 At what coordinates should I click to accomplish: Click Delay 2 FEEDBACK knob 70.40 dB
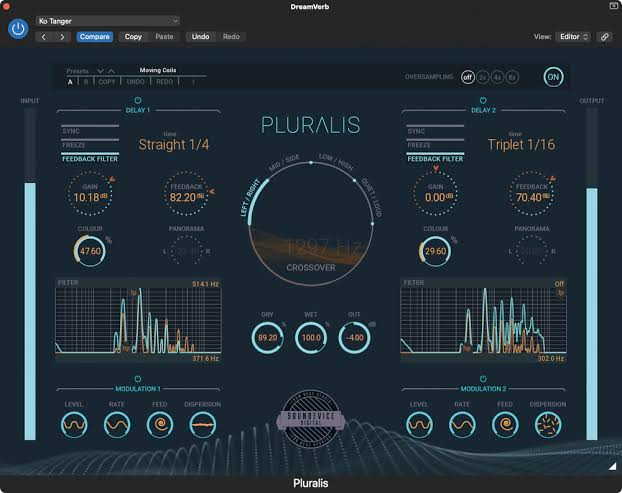pos(532,194)
